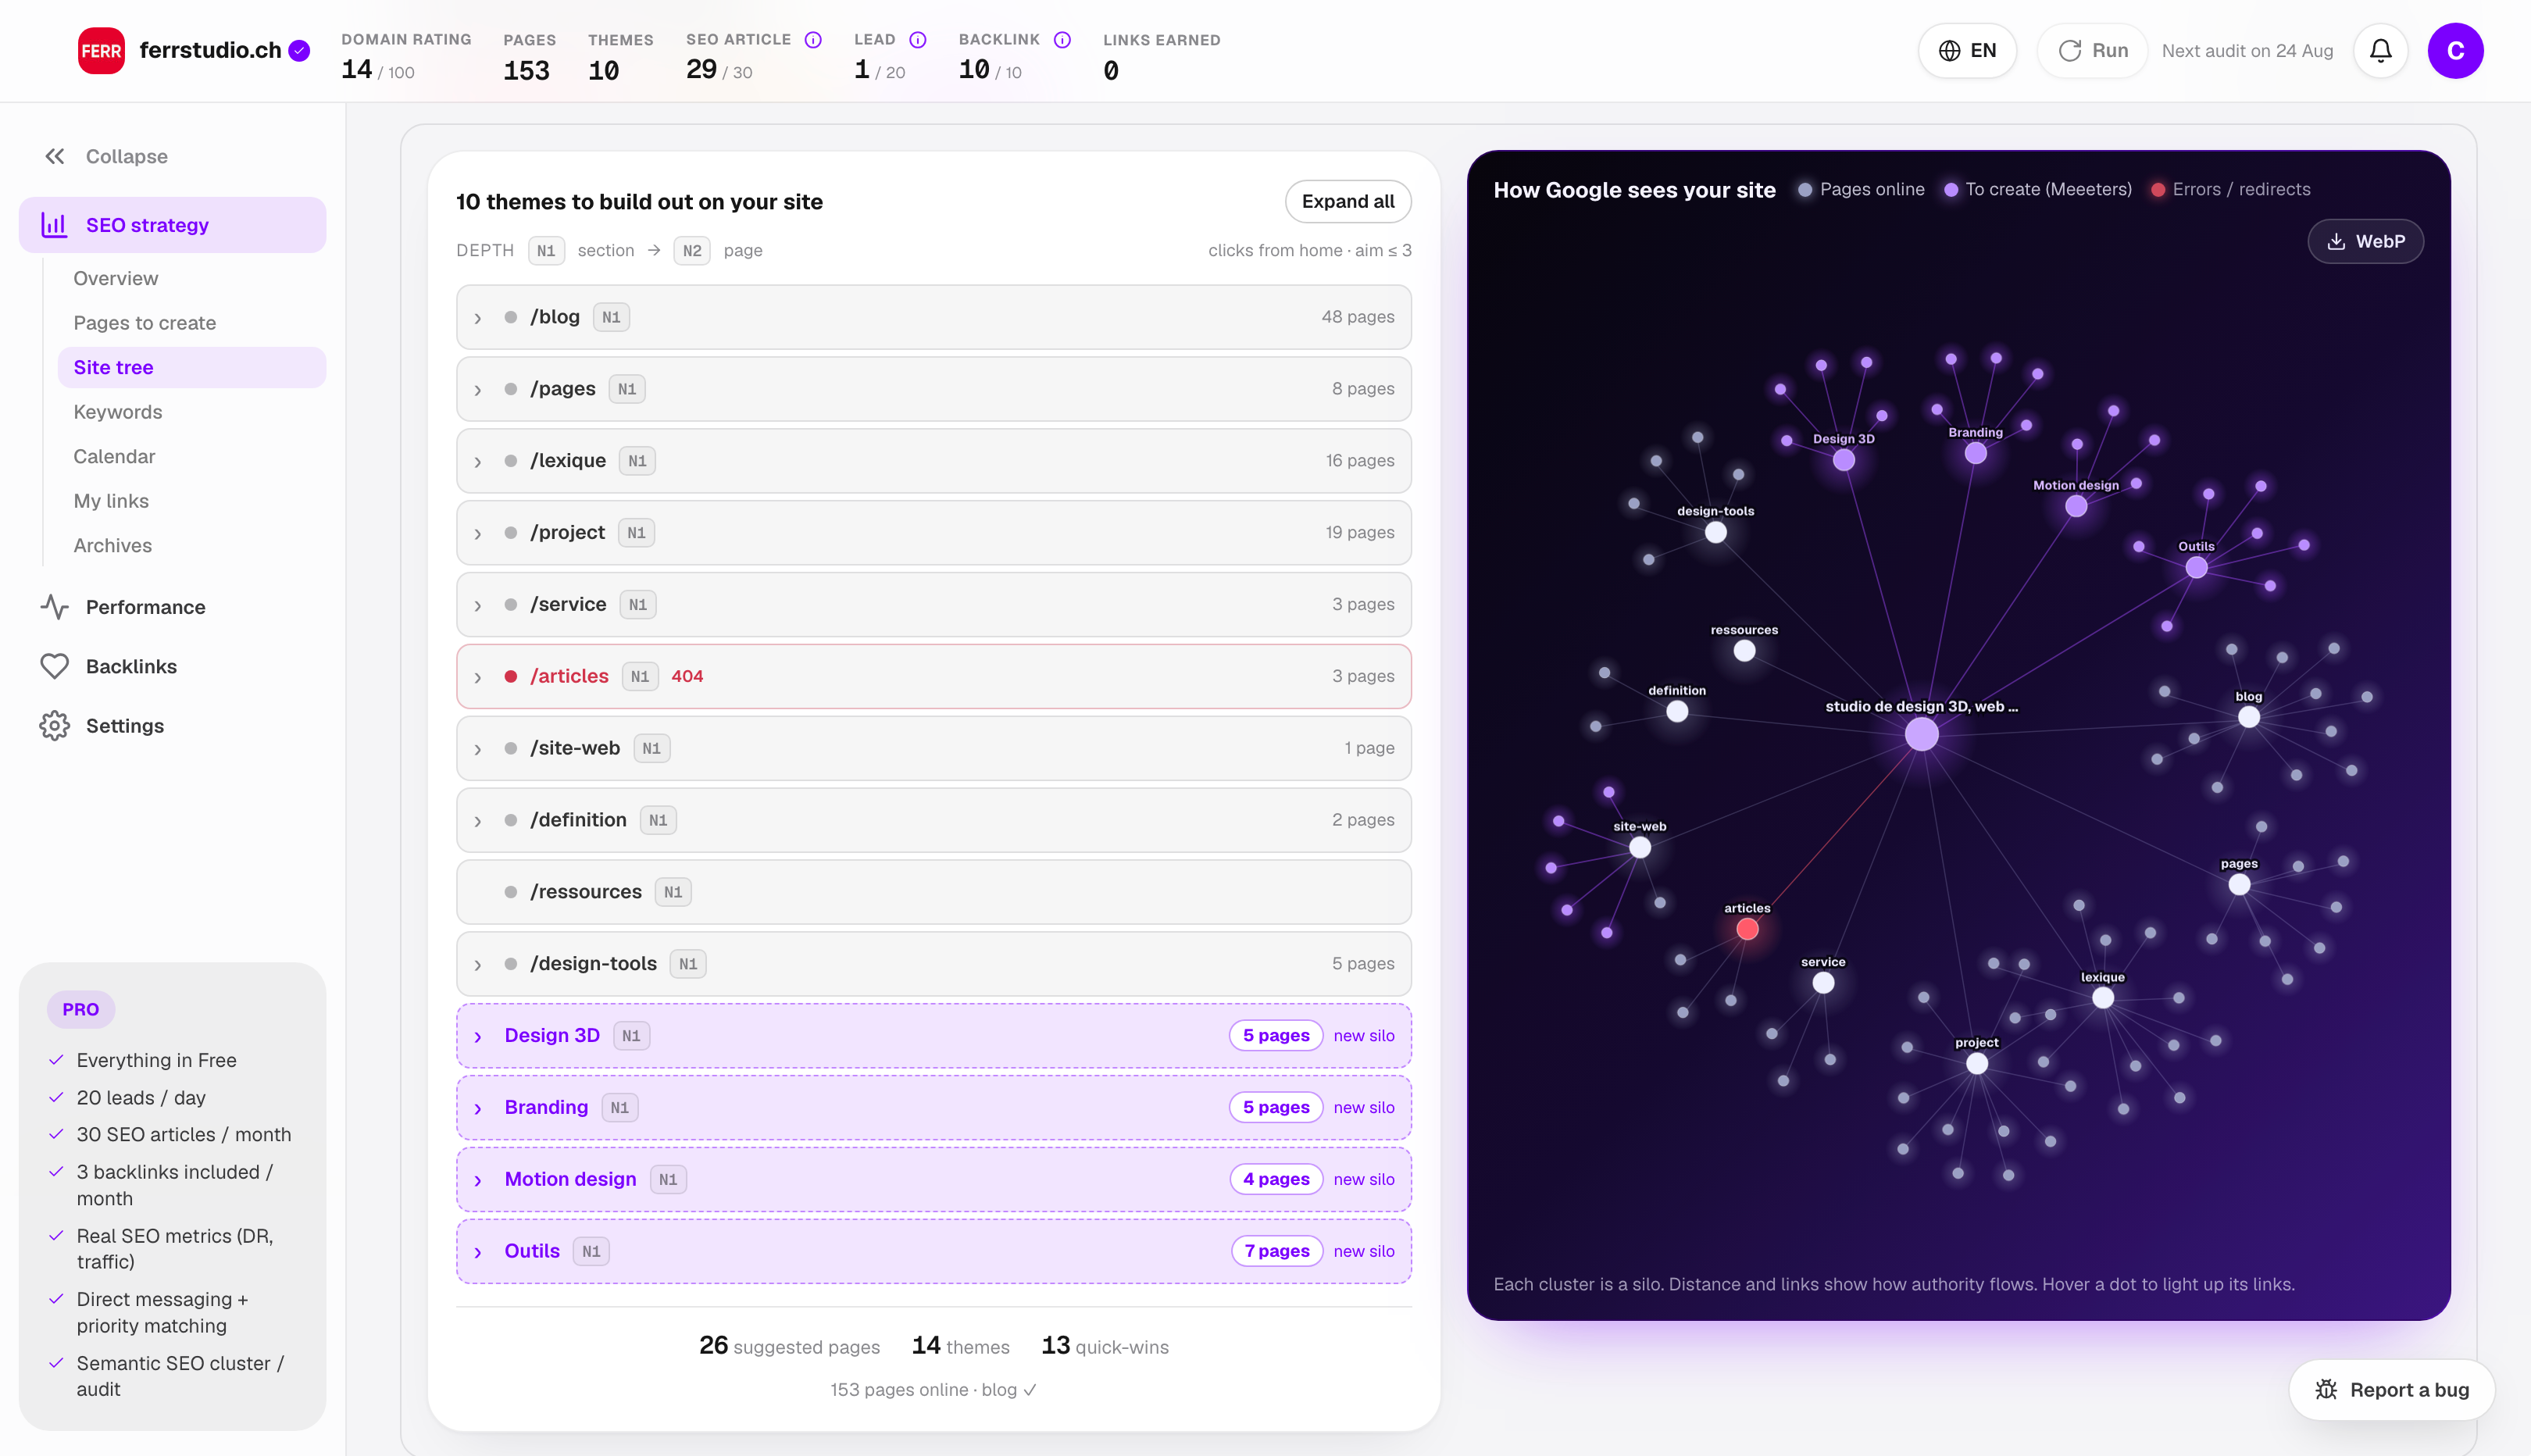Click the Collapse sidebar double-chevron icon

pyautogui.click(x=55, y=156)
